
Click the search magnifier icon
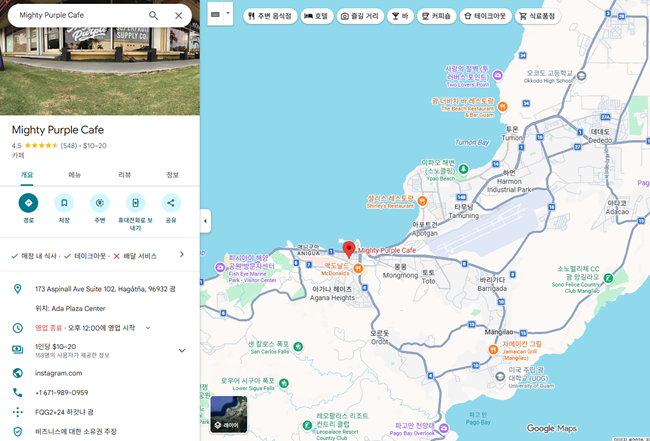153,16
